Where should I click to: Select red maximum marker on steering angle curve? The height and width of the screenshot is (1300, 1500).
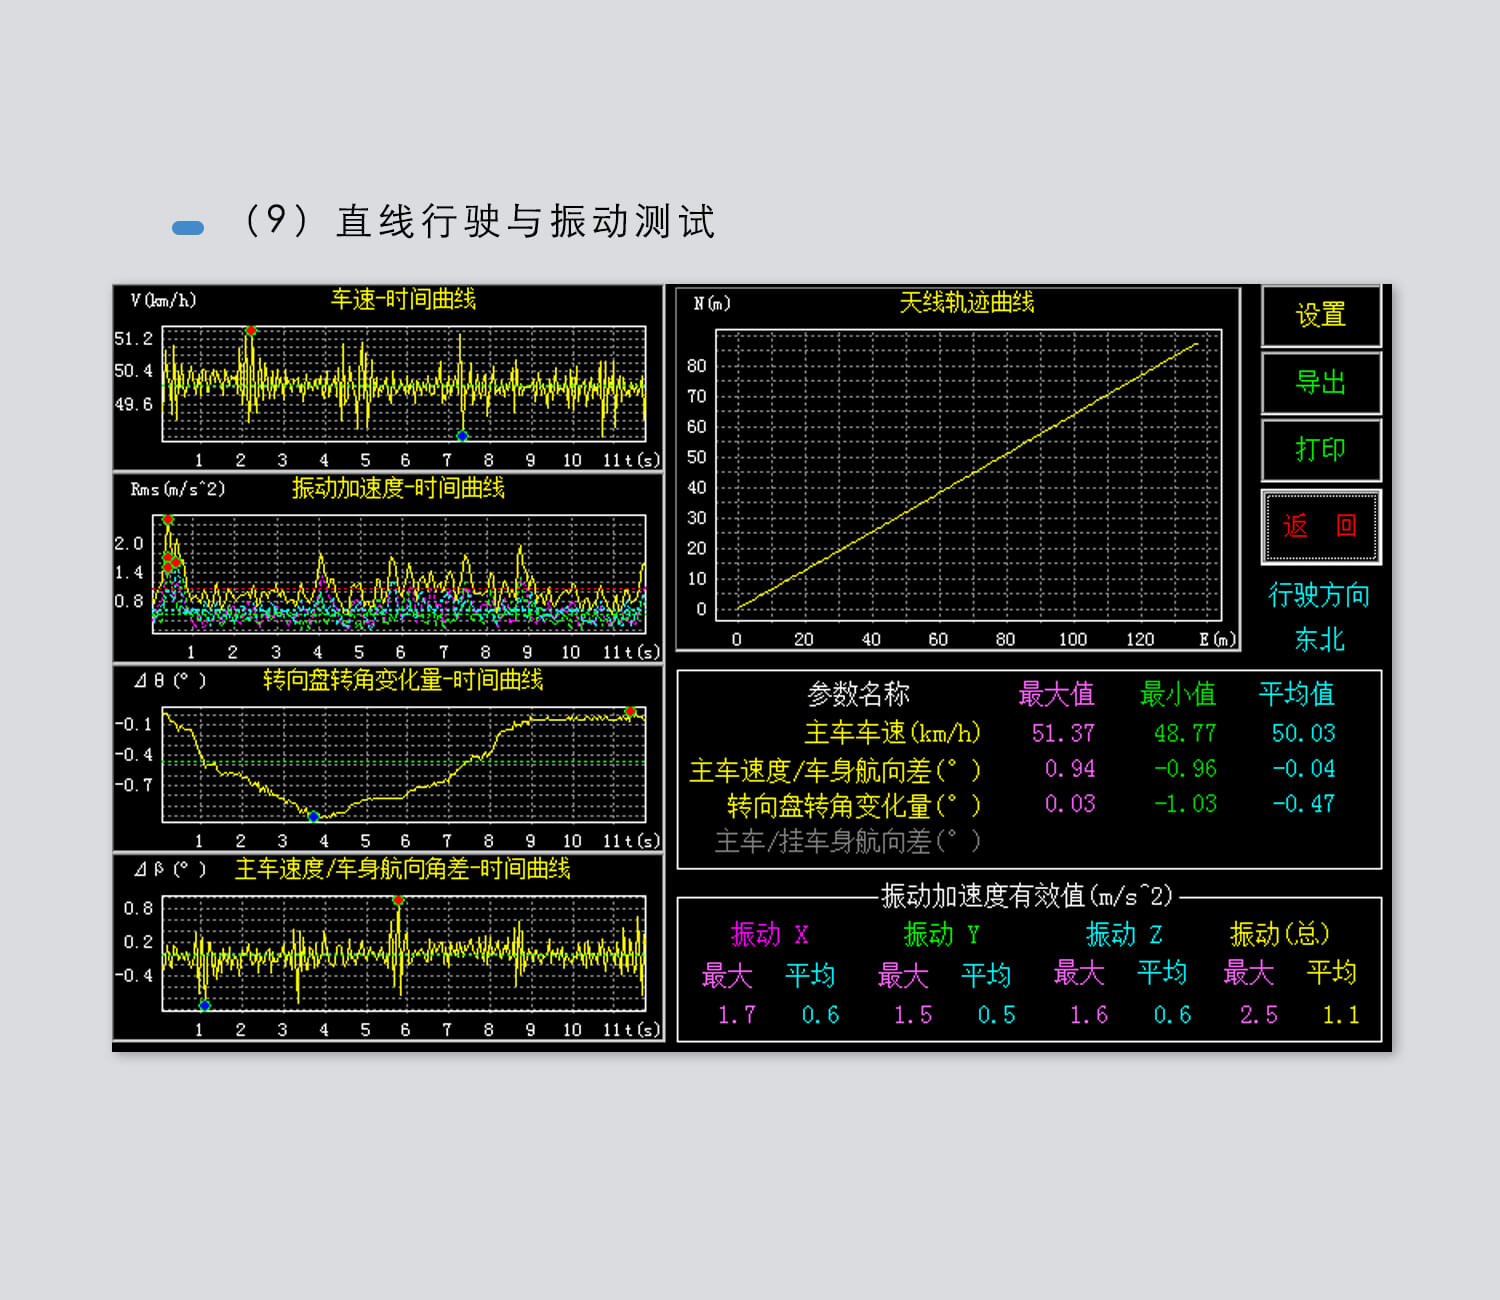[630, 712]
